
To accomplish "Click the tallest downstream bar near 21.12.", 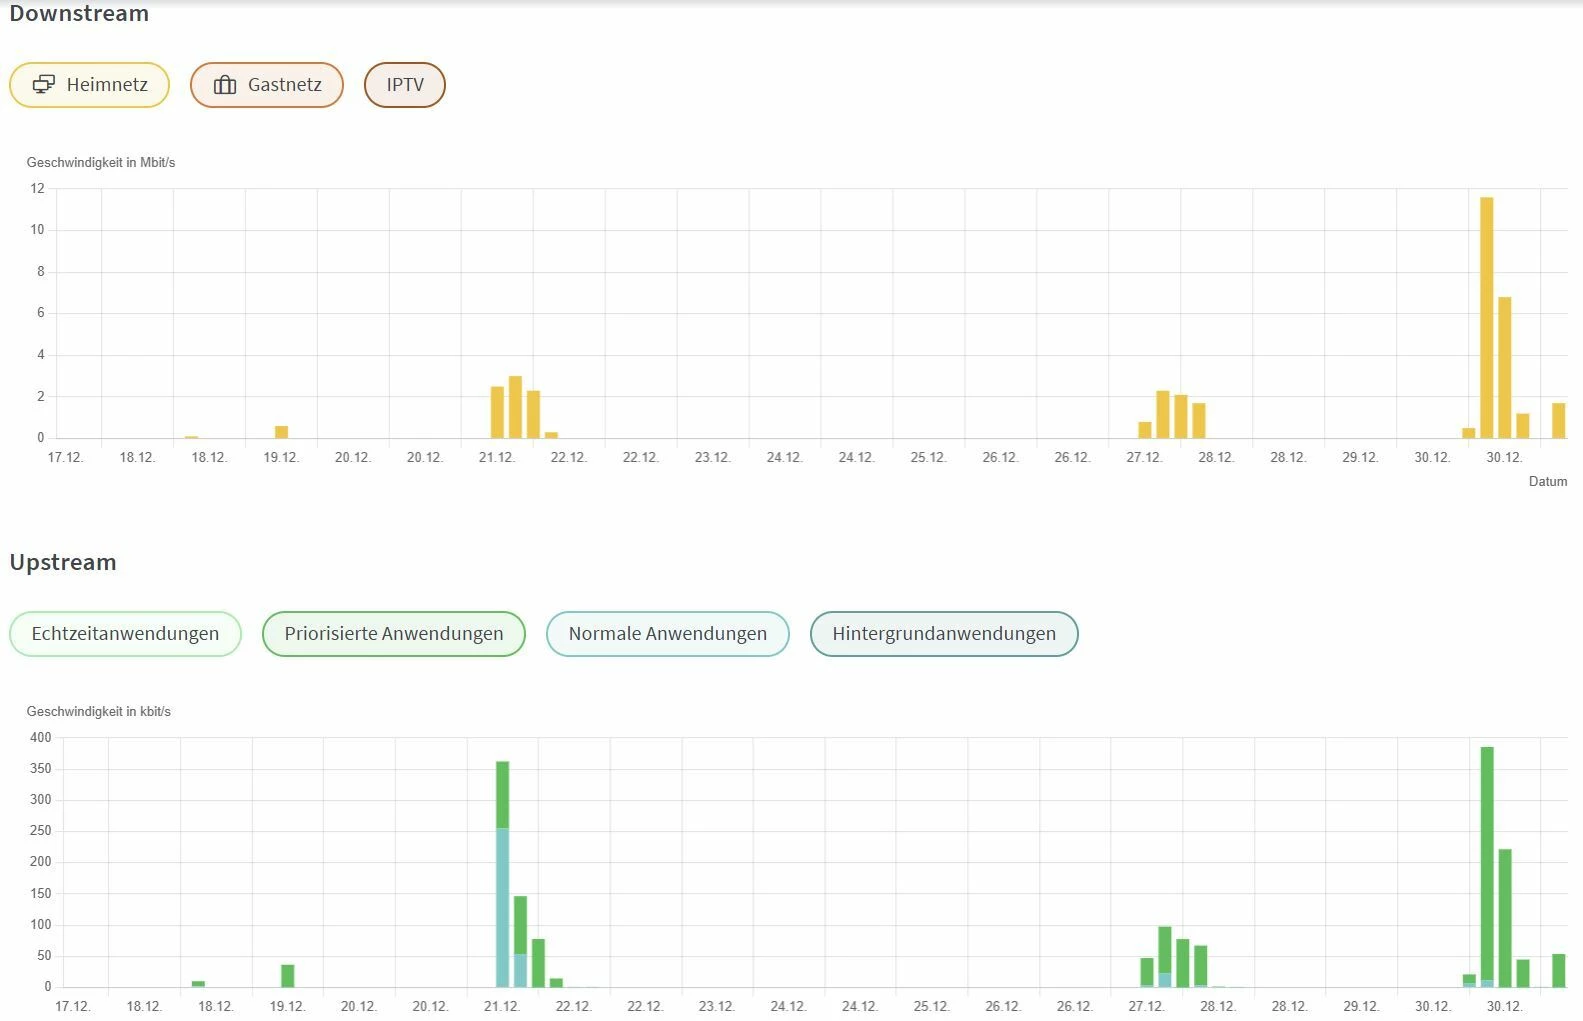I will (515, 407).
